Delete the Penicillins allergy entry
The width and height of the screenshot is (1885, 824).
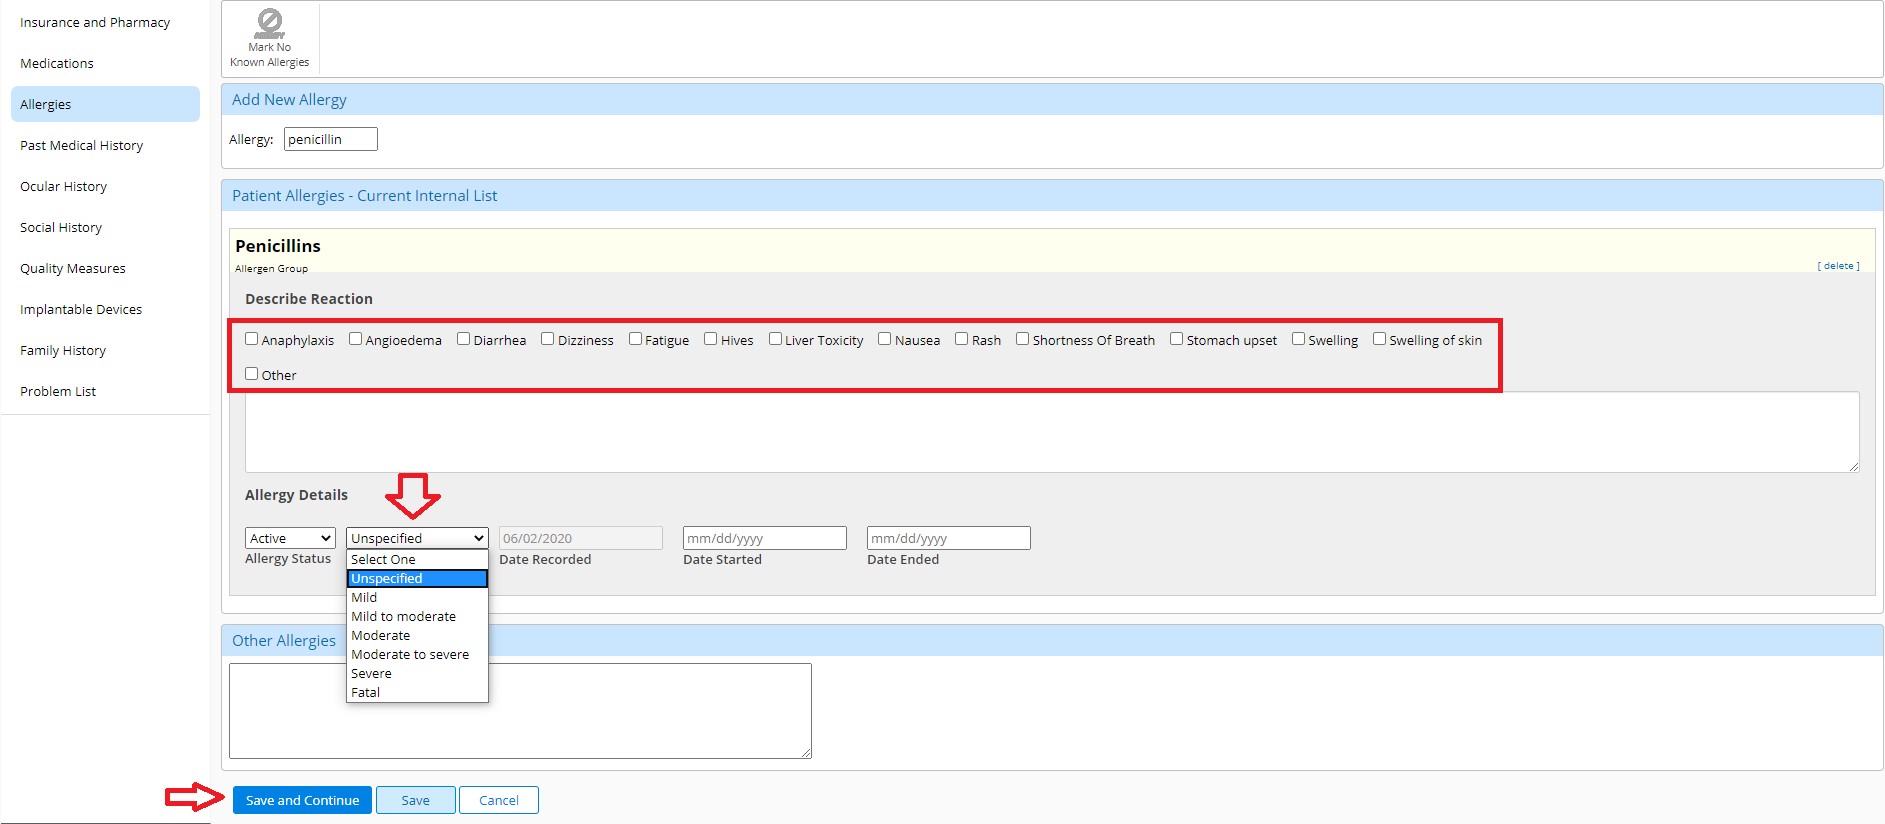click(1838, 266)
